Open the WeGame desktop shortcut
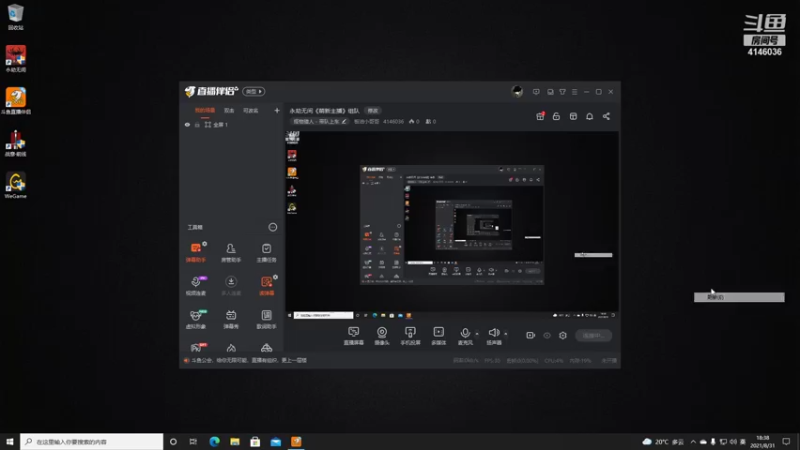The height and width of the screenshot is (450, 800). coord(16,185)
